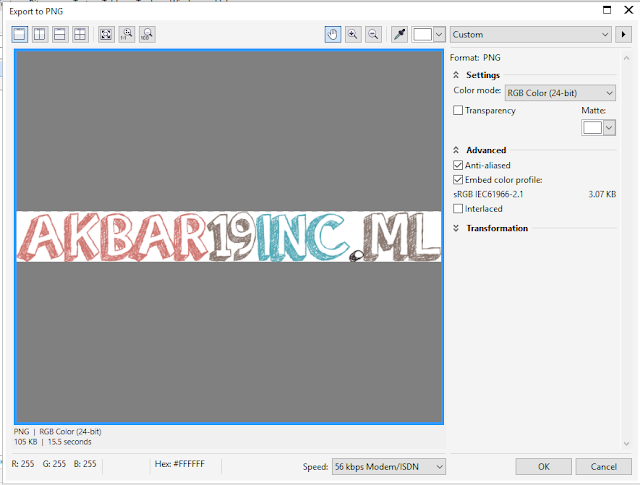Select the Pan hand tool

coord(333,34)
